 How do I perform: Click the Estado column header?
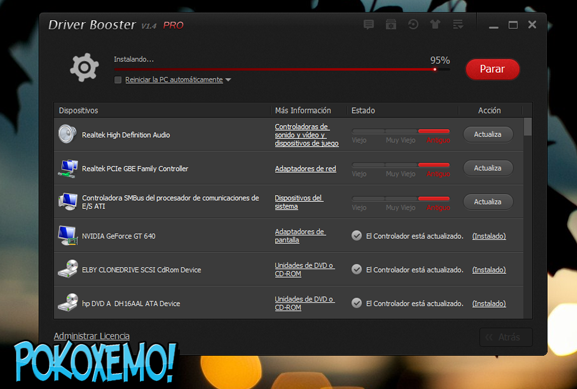click(x=363, y=110)
